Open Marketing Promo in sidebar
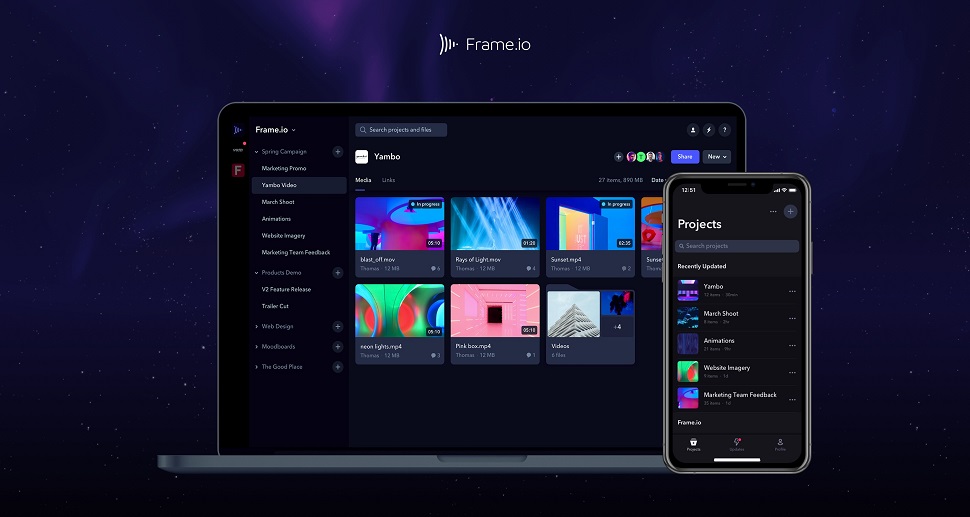The image size is (970, 517). coord(284,168)
